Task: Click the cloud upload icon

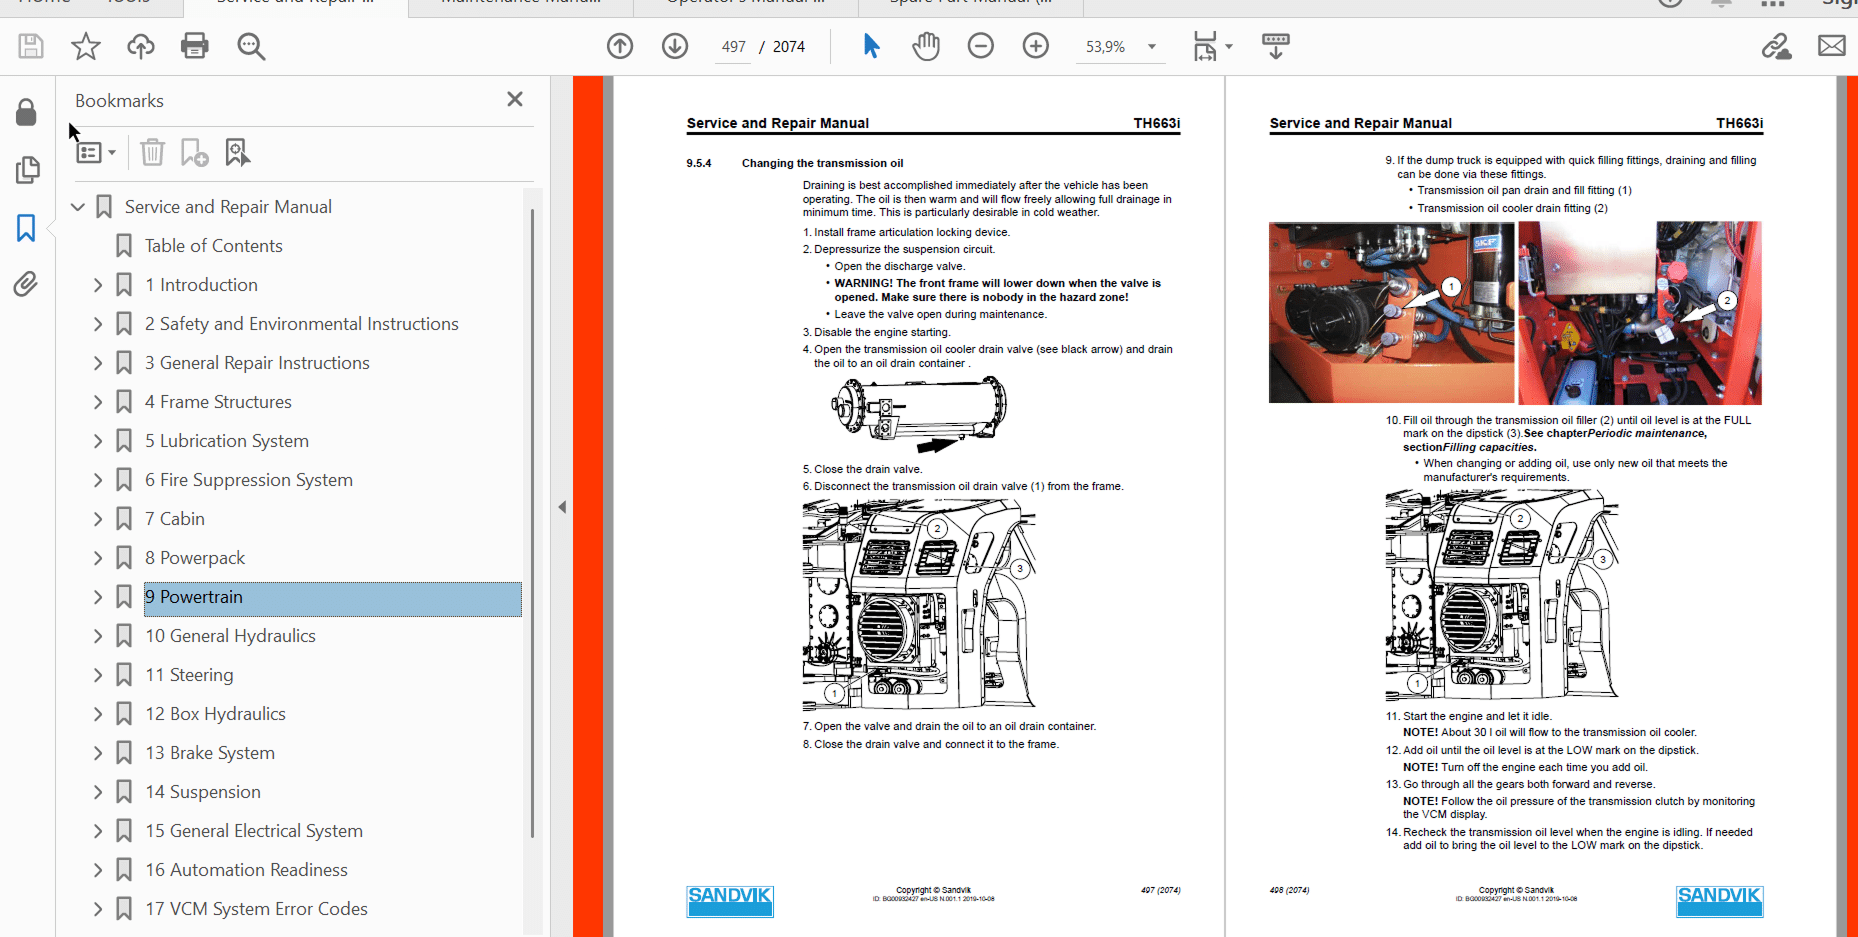Action: click(141, 46)
